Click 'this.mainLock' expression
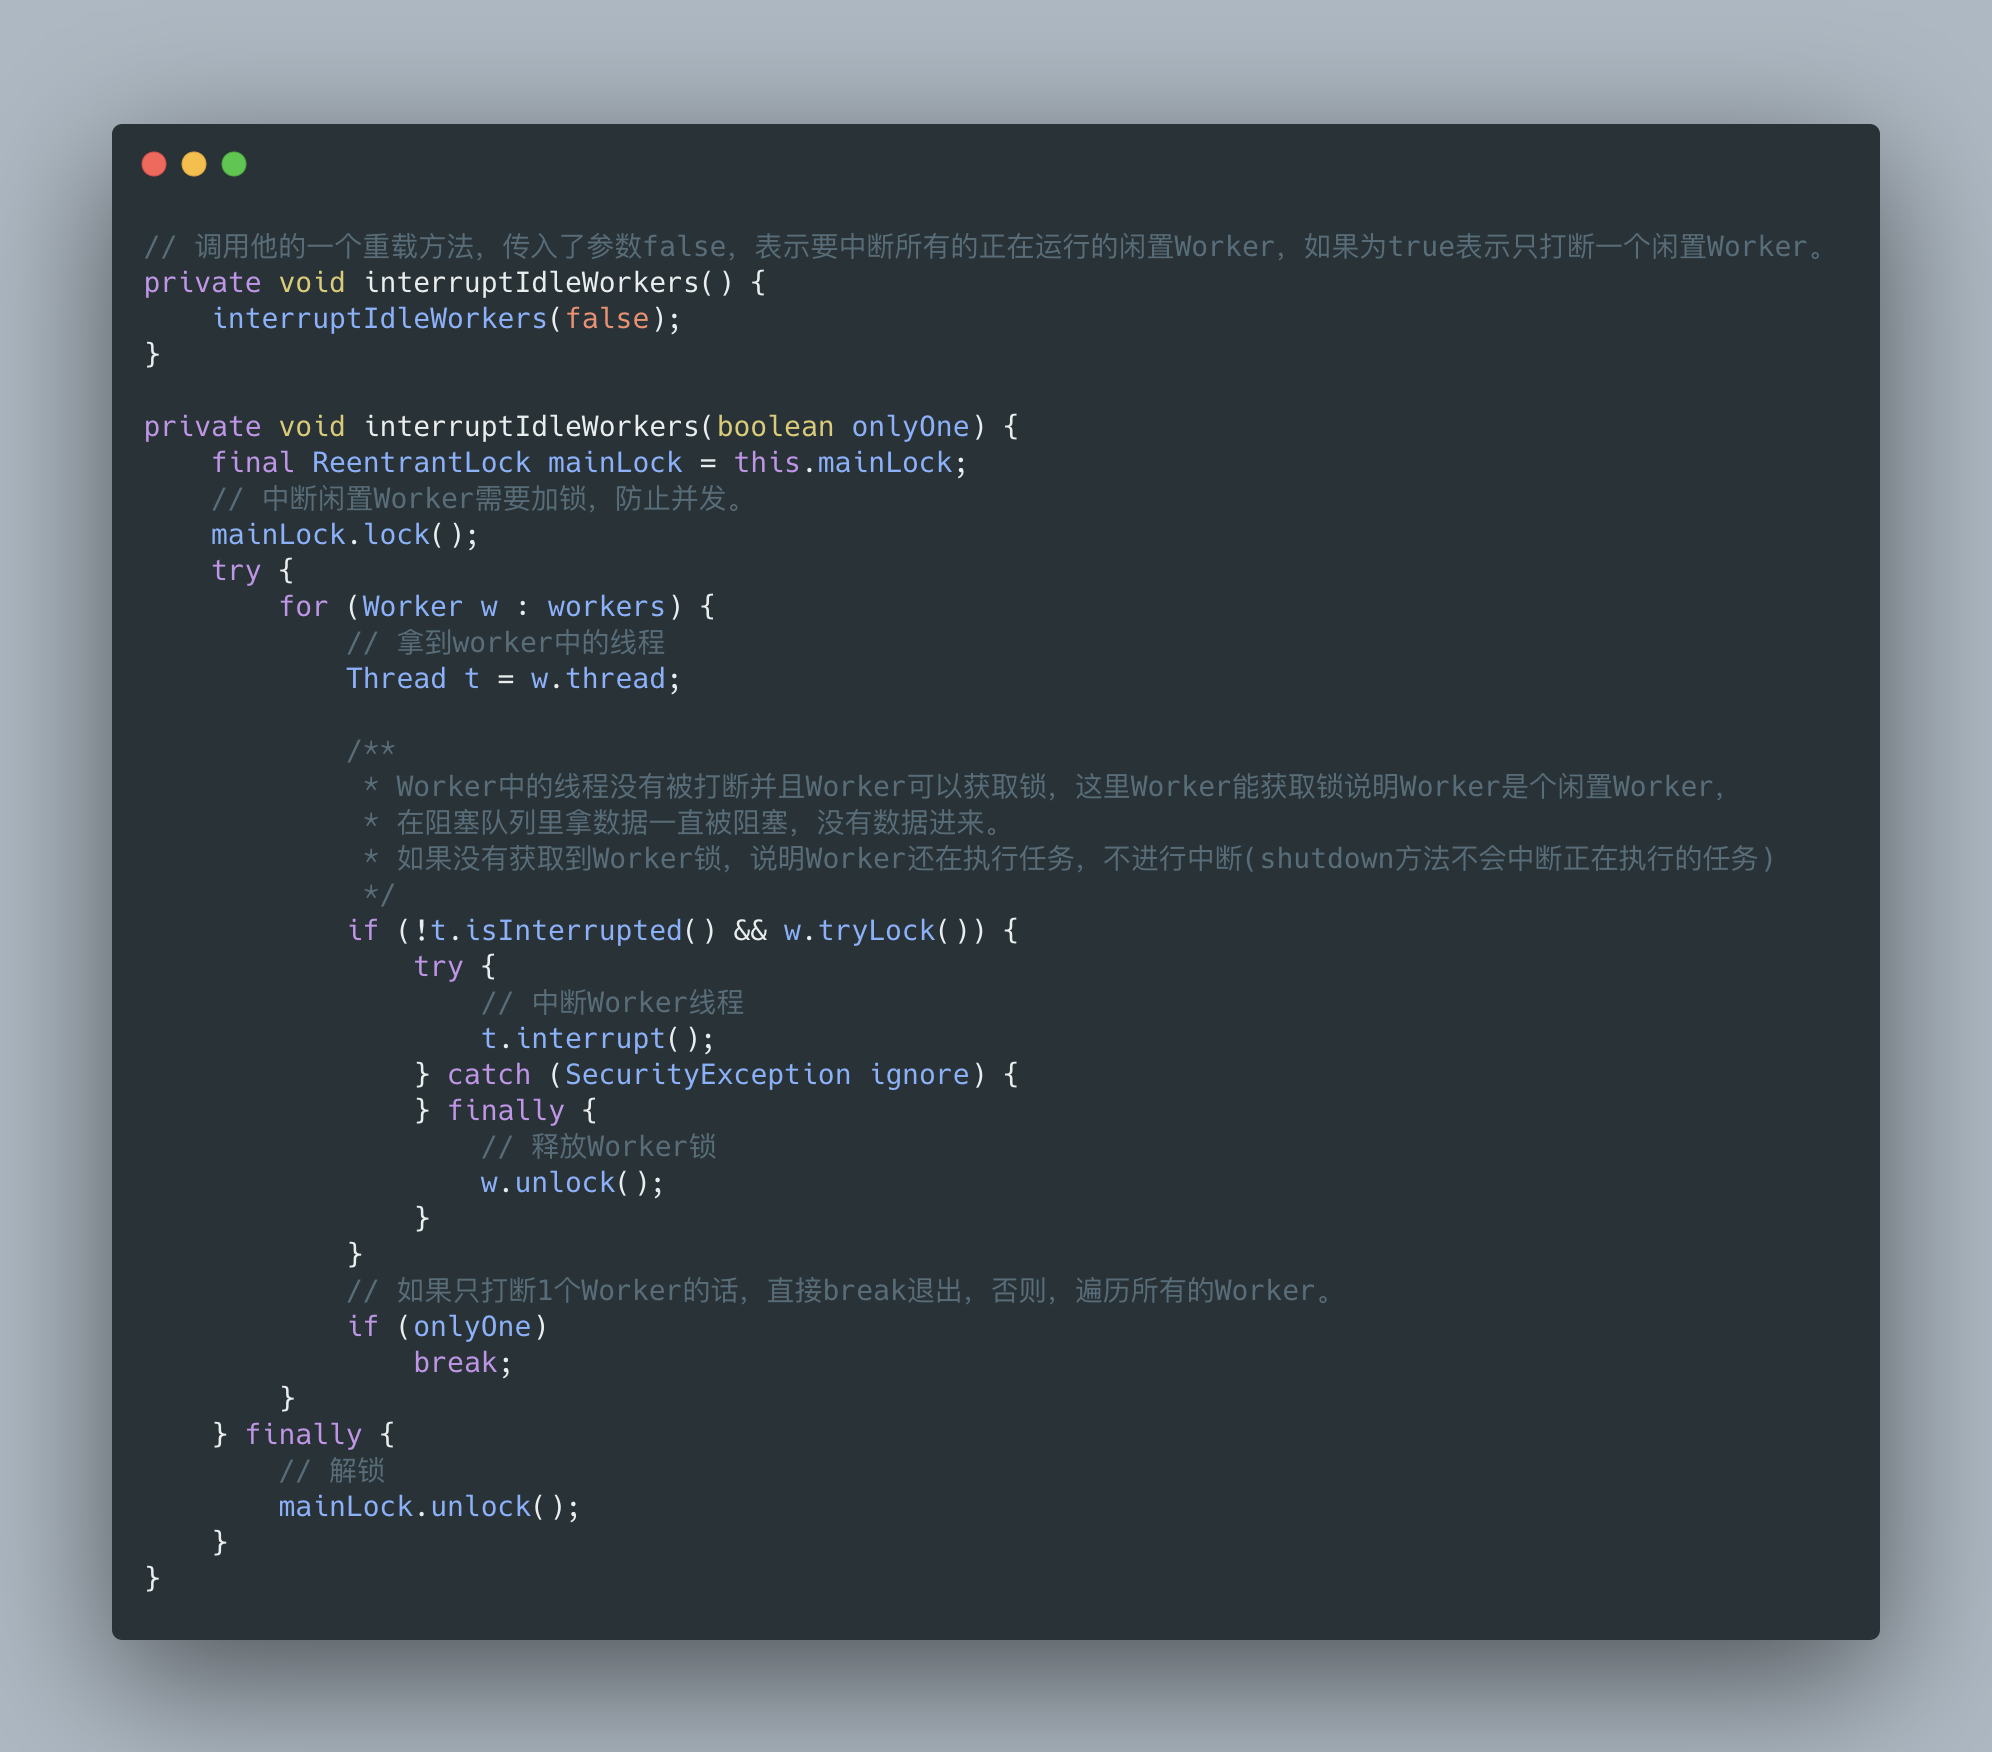This screenshot has width=1992, height=1752. [842, 463]
